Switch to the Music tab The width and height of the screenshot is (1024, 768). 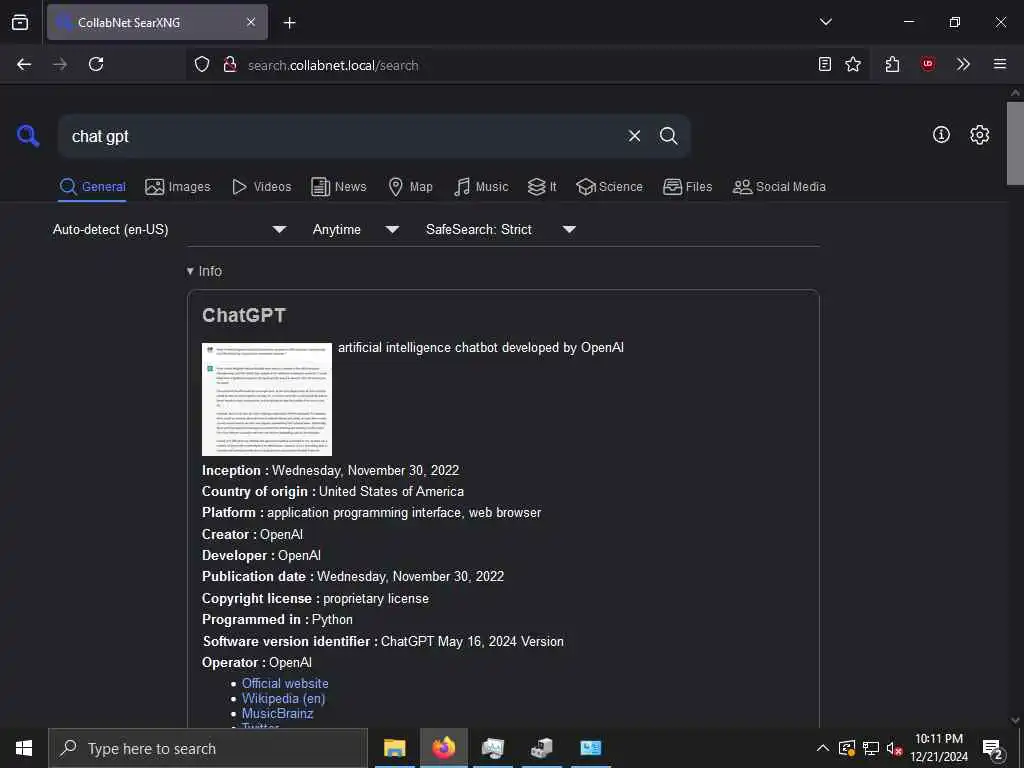pyautogui.click(x=481, y=187)
